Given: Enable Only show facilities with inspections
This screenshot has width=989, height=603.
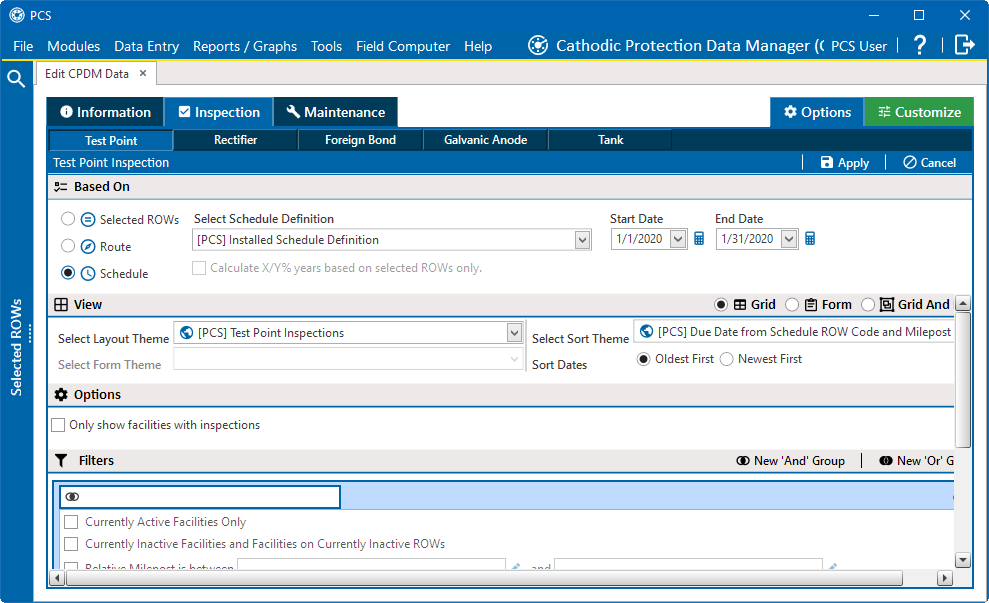Looking at the screenshot, I should point(58,425).
